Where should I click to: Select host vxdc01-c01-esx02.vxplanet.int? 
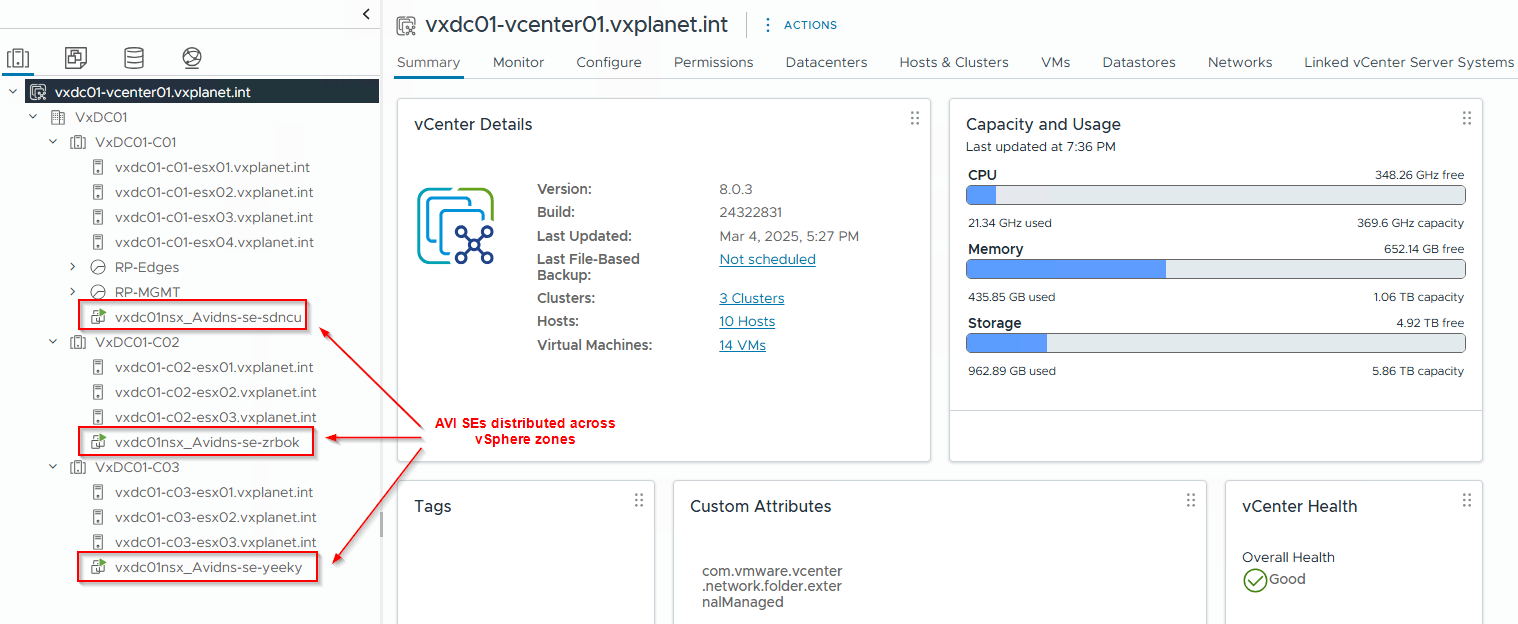click(214, 192)
